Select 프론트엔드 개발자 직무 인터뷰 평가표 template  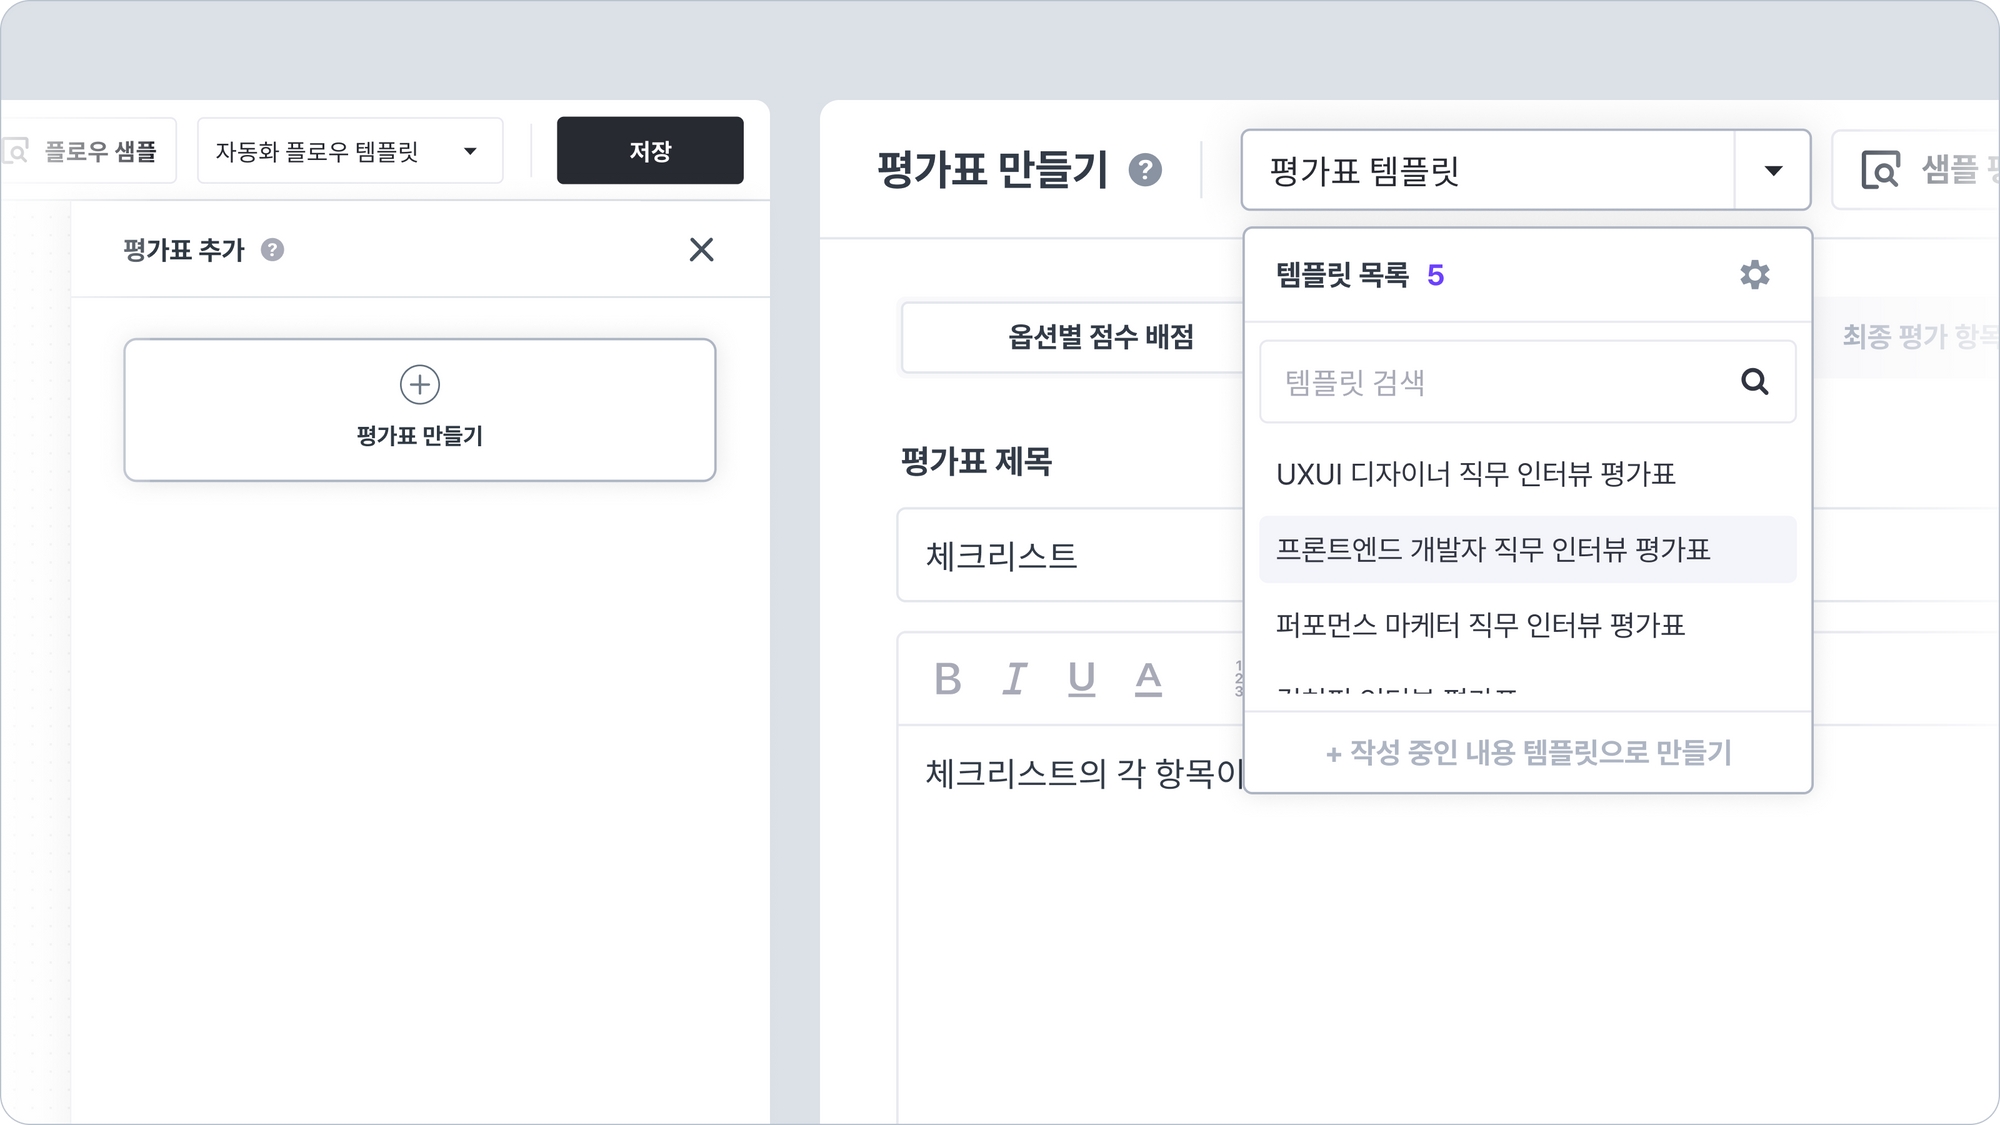1493,550
